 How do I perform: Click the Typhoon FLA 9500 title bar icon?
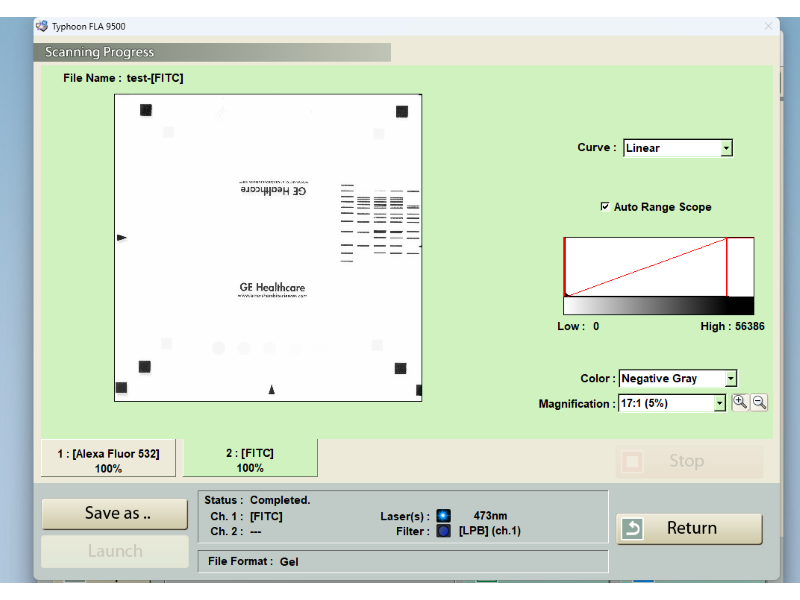coord(41,26)
